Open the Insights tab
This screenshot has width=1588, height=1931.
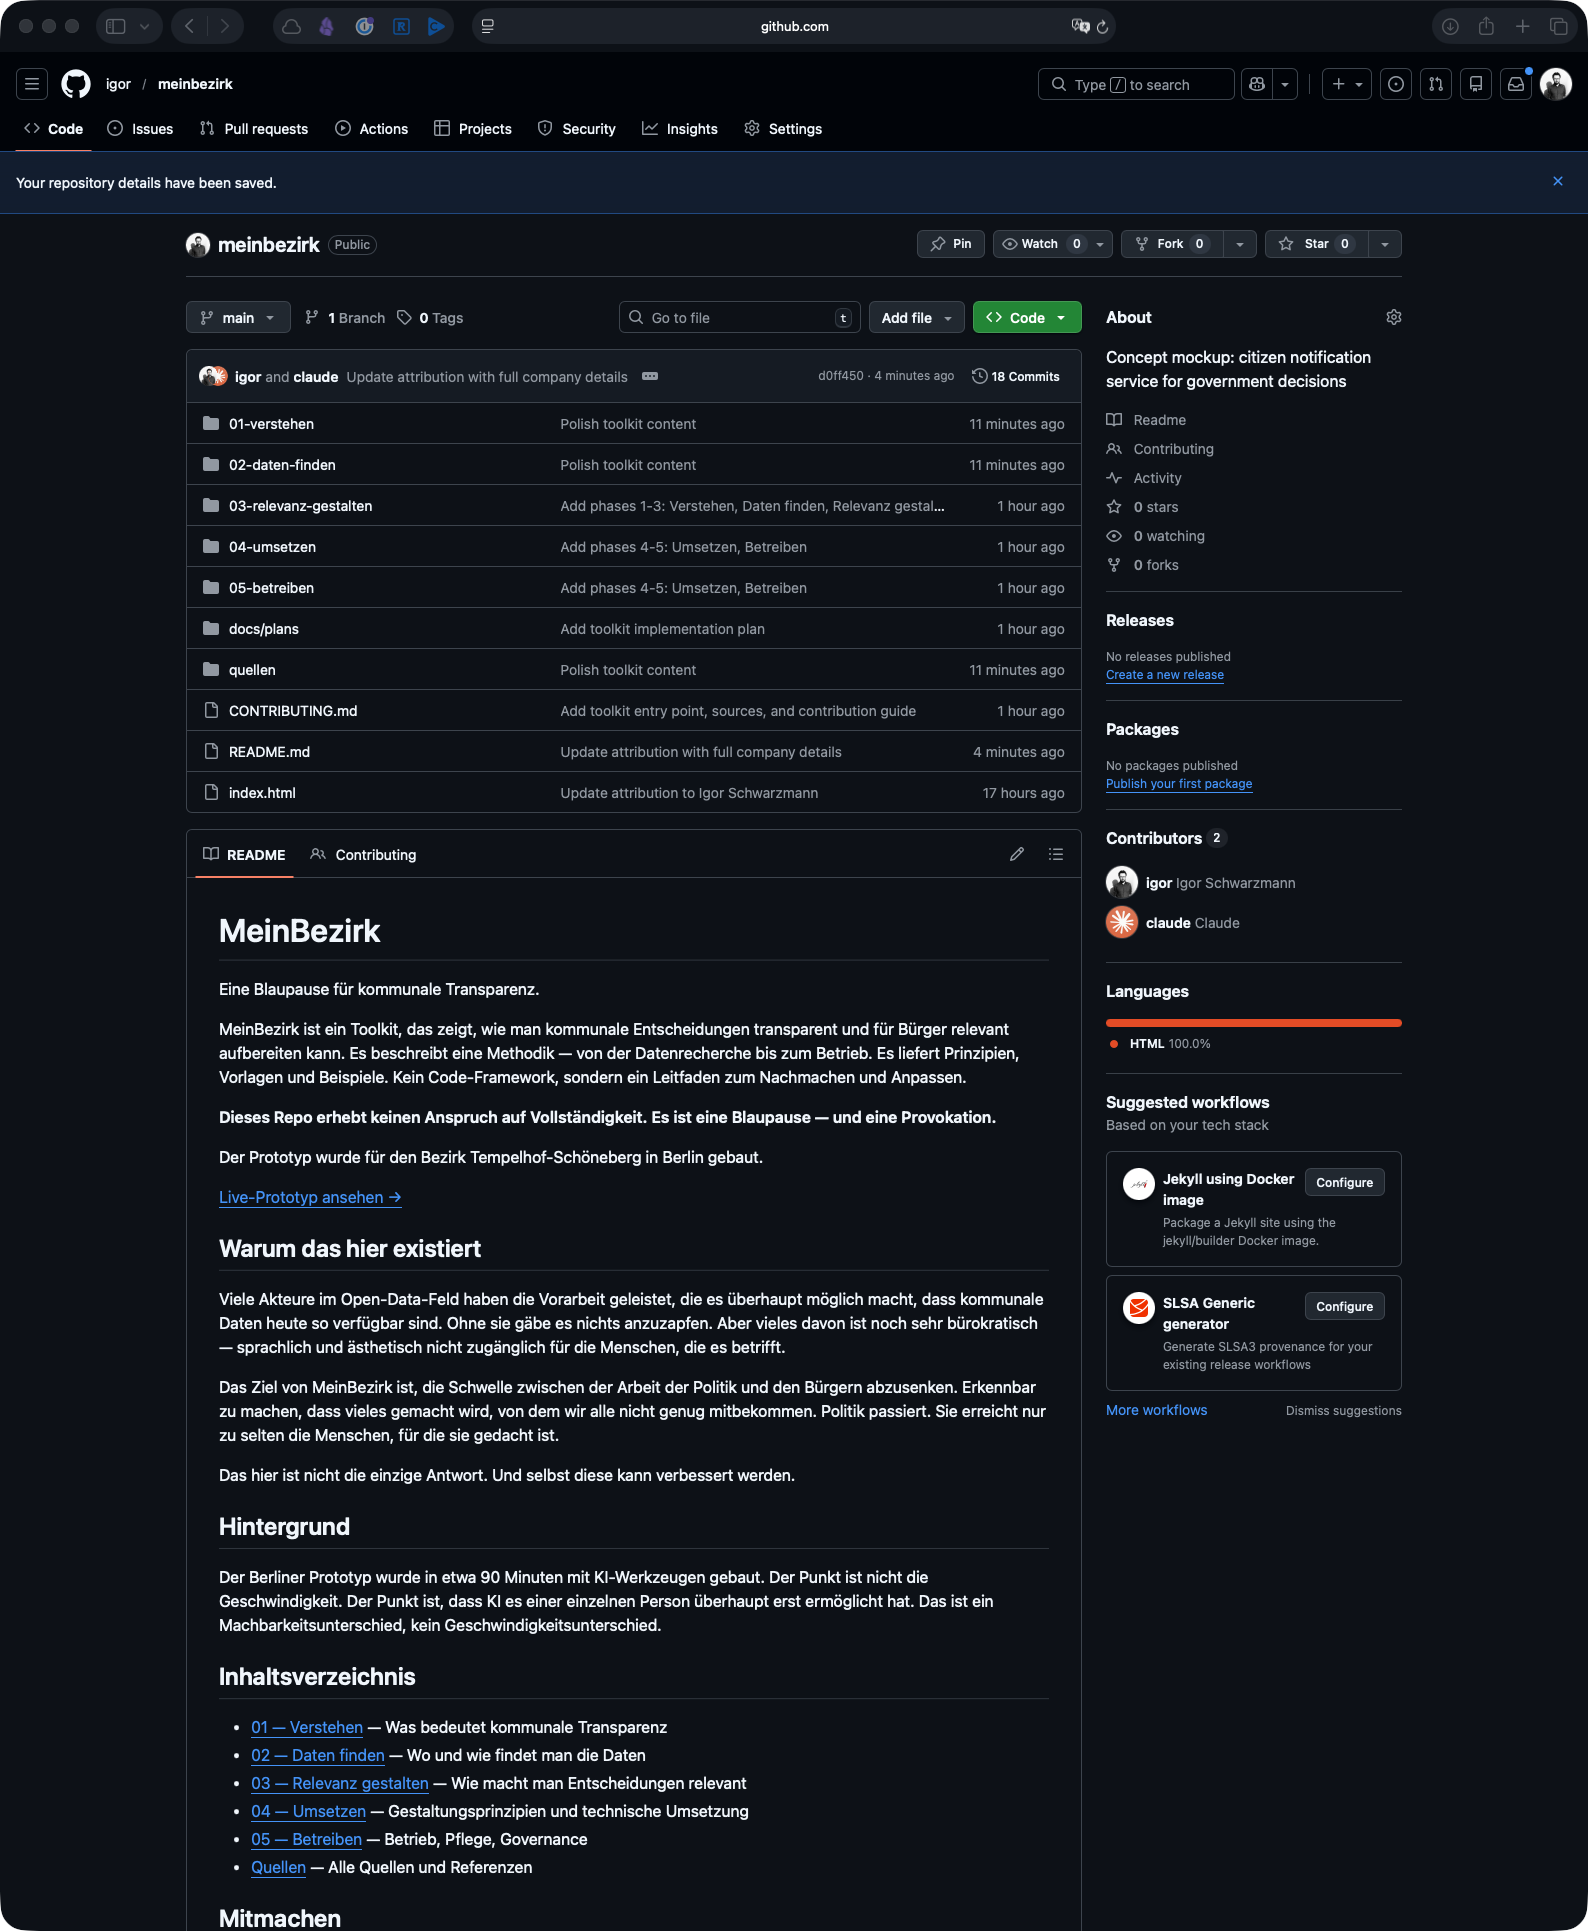point(680,129)
